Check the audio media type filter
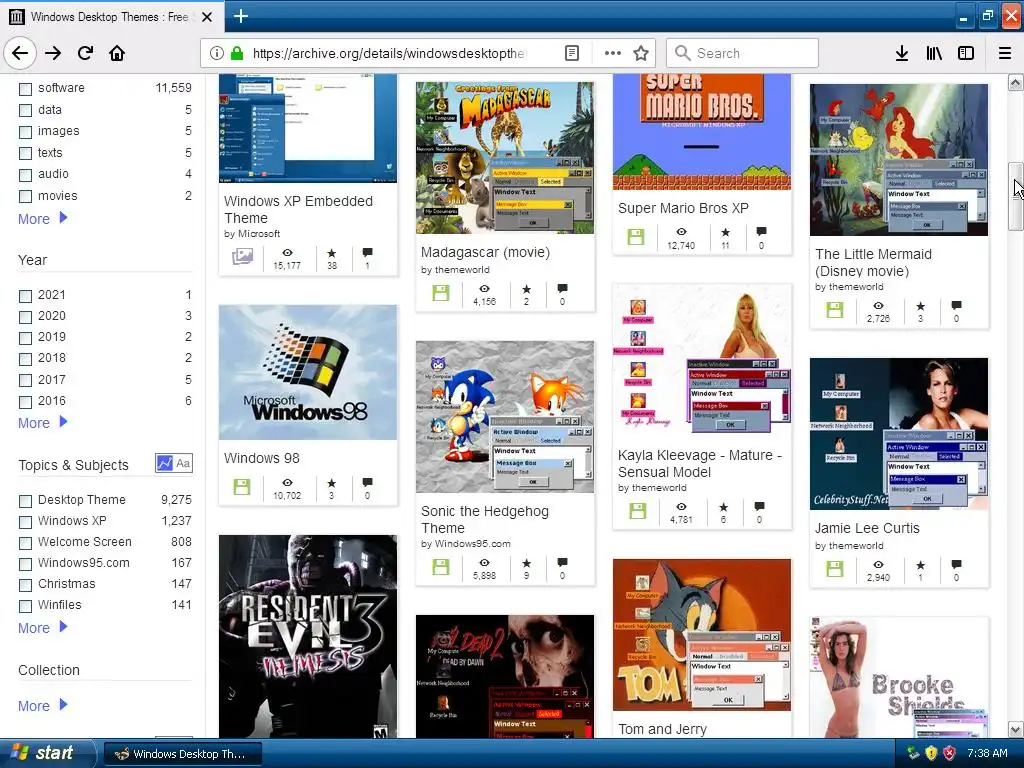The height and width of the screenshot is (768, 1024). click(x=25, y=175)
